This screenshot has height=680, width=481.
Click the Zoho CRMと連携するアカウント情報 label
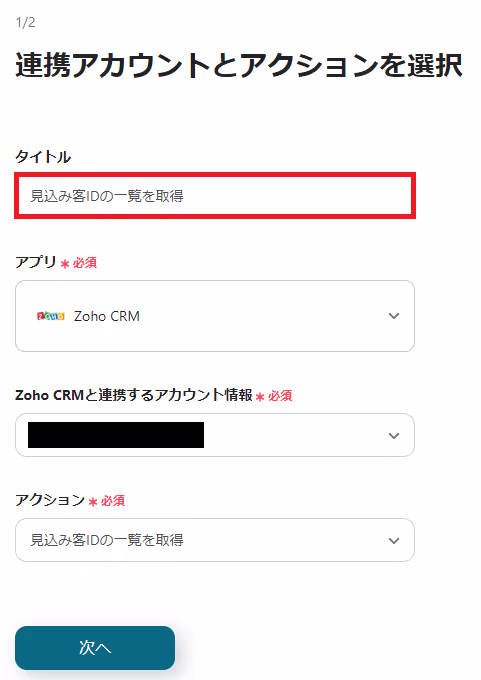click(x=134, y=395)
